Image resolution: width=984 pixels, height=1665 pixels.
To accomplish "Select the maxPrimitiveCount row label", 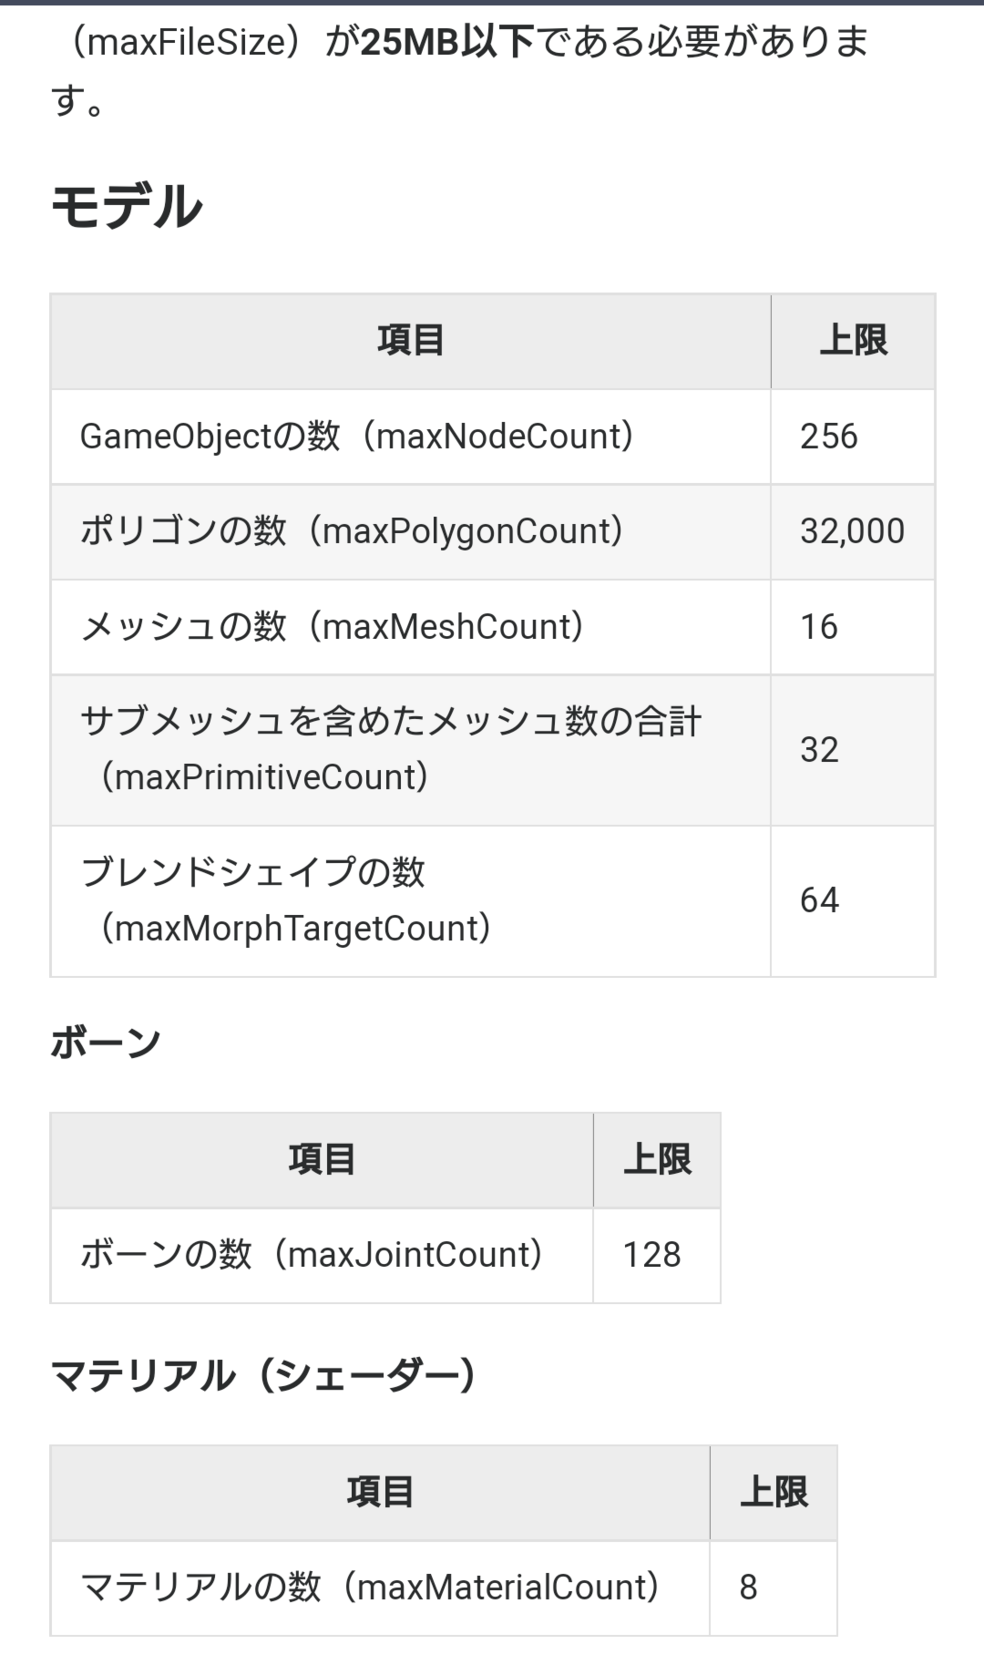I will (390, 749).
